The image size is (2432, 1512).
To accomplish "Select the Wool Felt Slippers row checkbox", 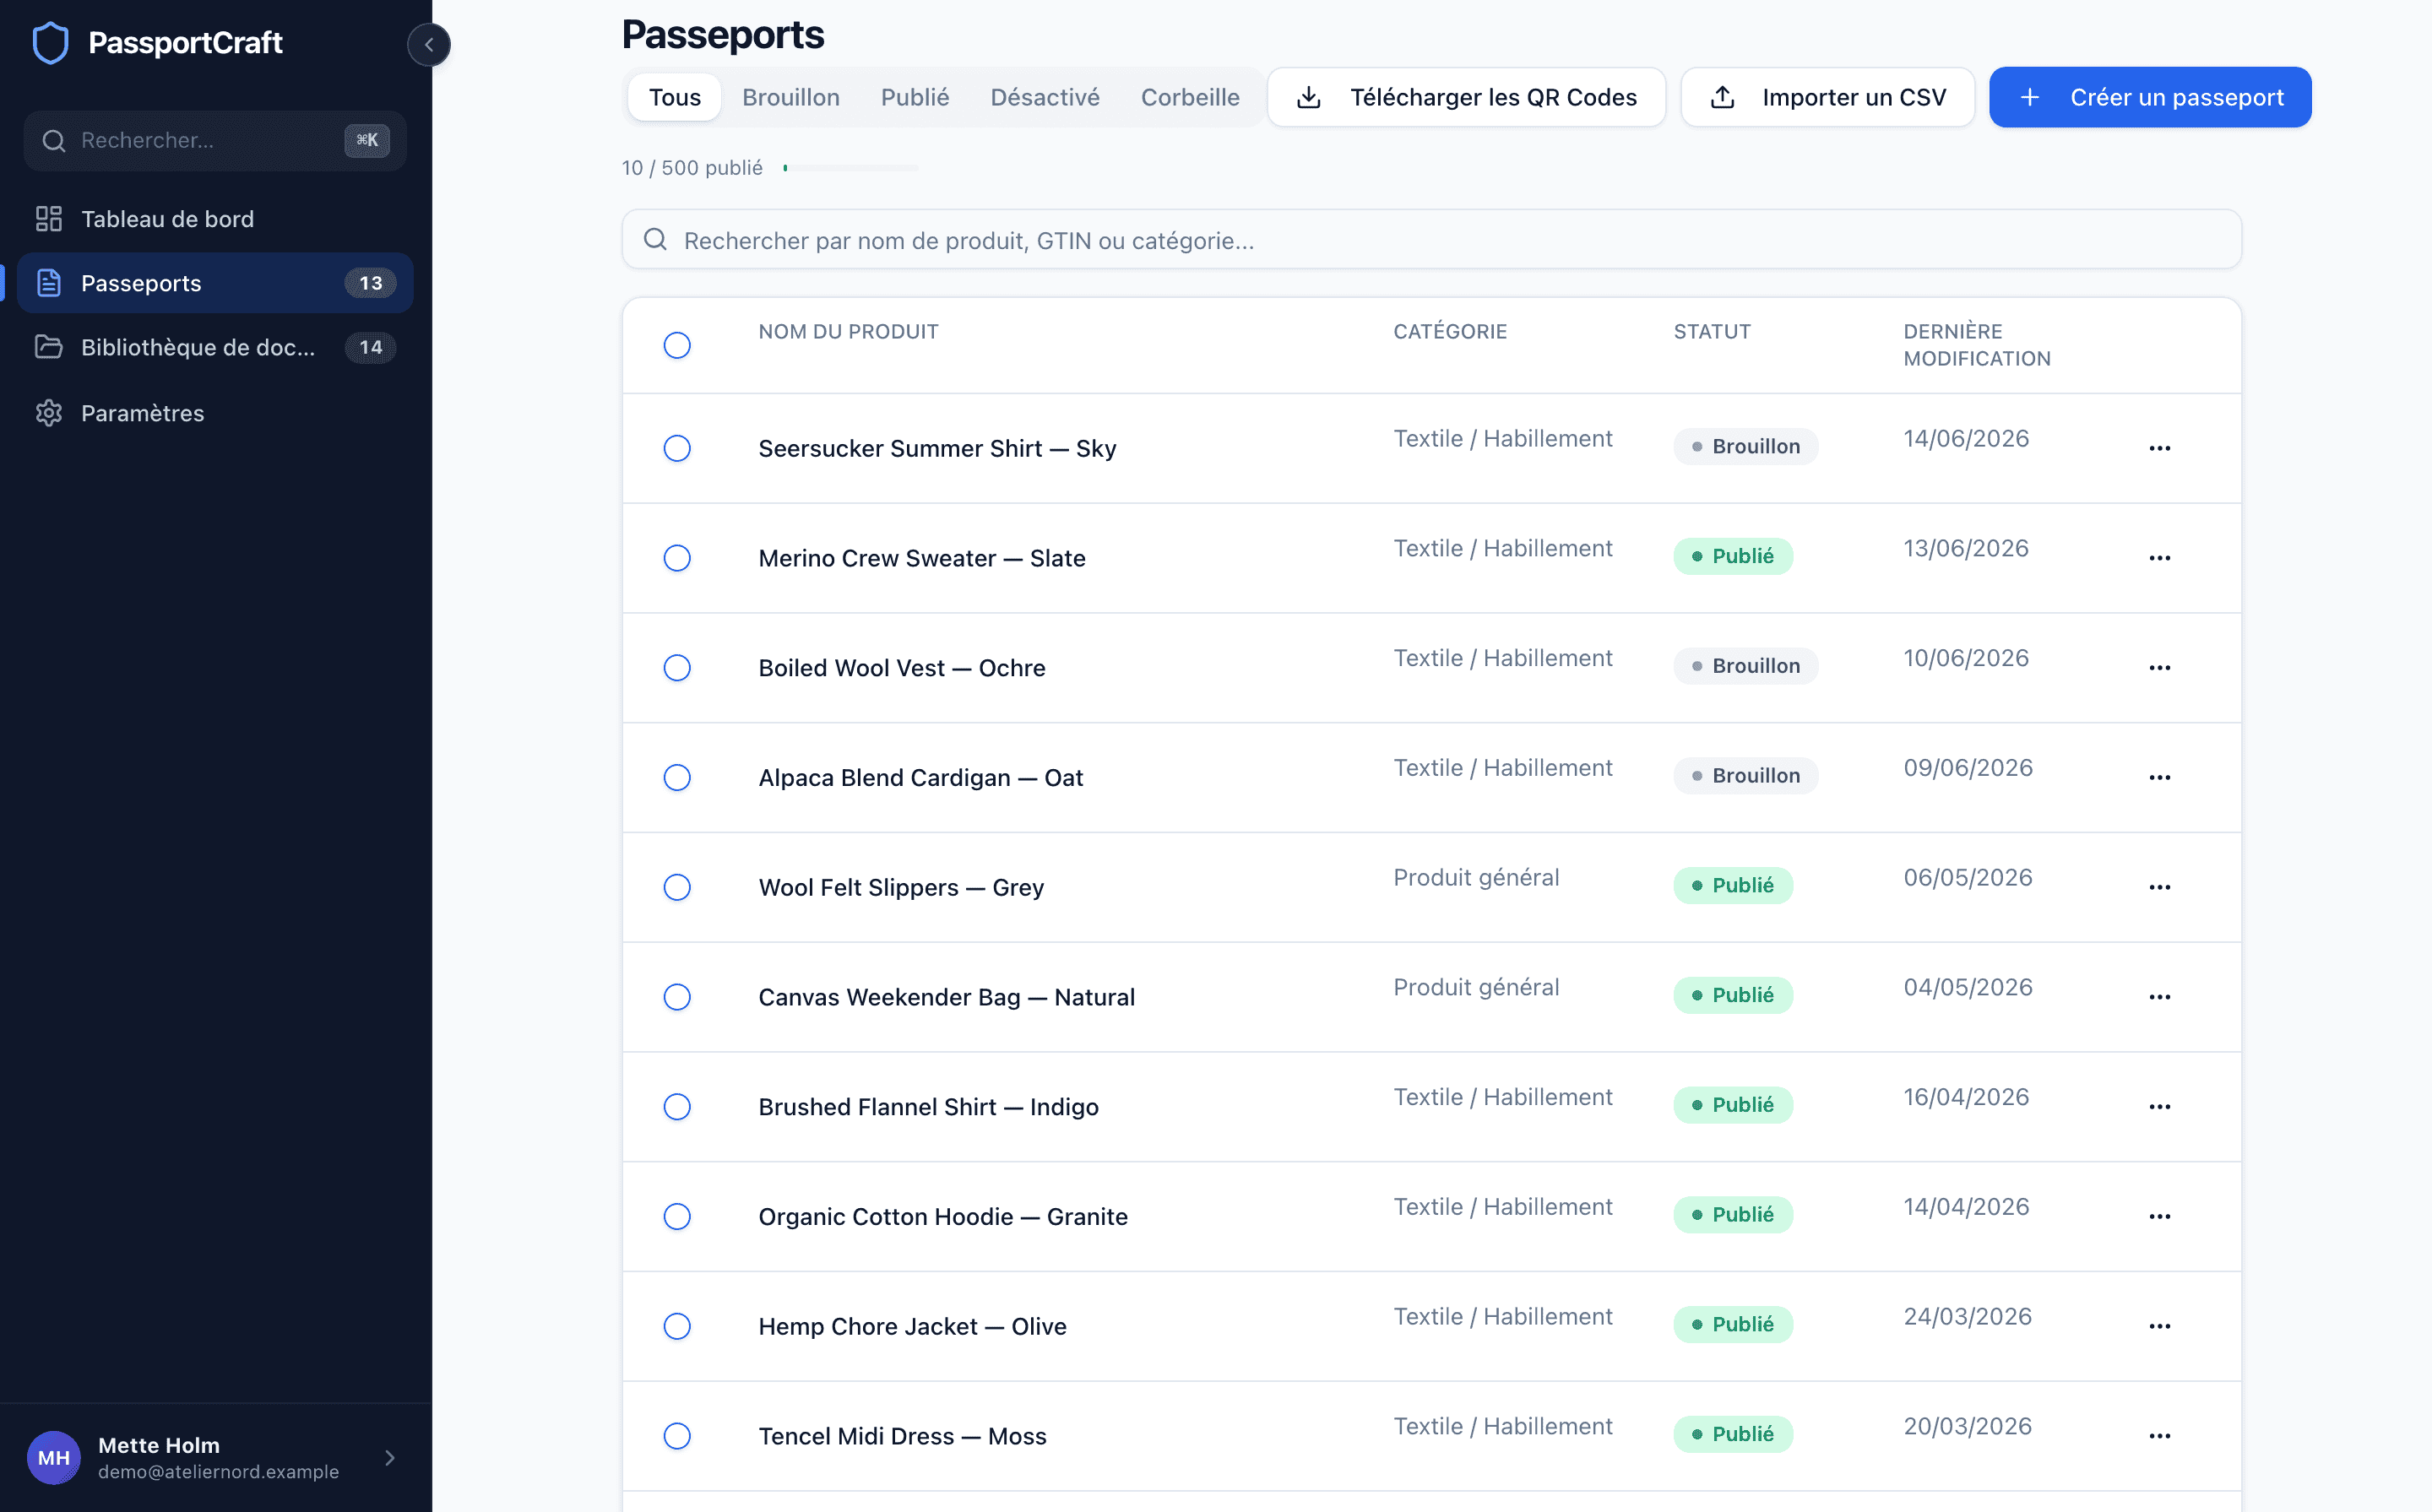I will pyautogui.click(x=677, y=887).
